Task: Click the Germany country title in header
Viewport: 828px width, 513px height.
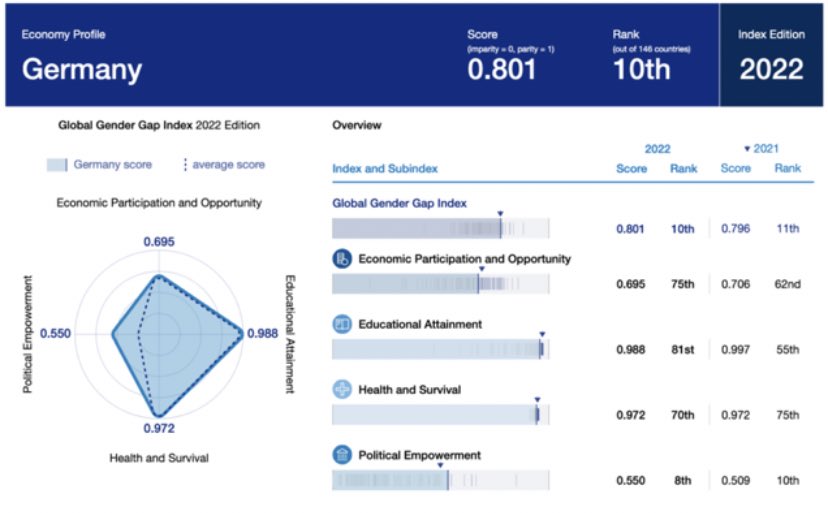Action: [82, 70]
